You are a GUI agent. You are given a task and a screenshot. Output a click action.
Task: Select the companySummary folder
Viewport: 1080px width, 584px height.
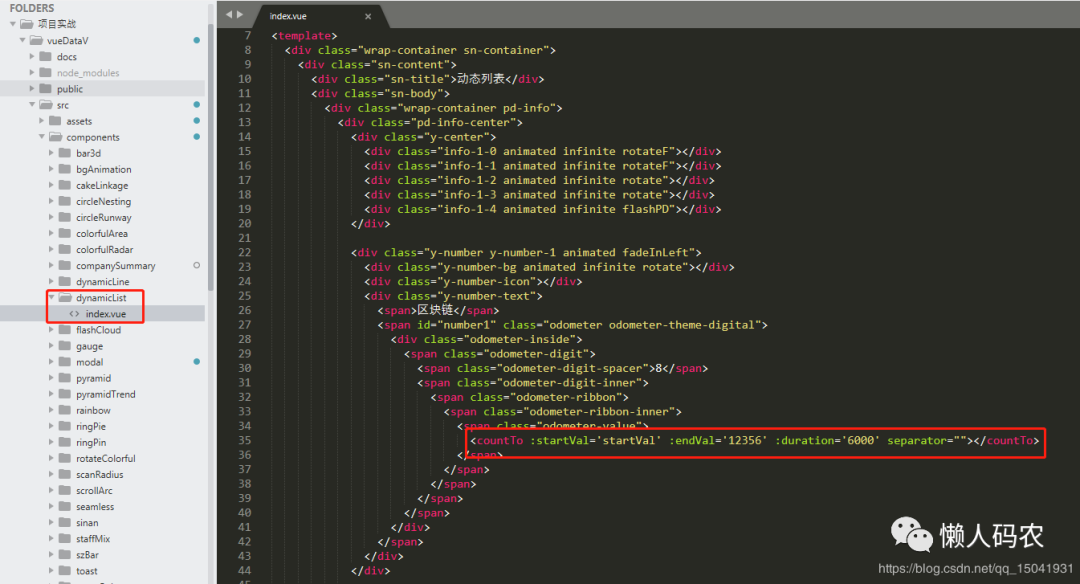[x=116, y=266]
